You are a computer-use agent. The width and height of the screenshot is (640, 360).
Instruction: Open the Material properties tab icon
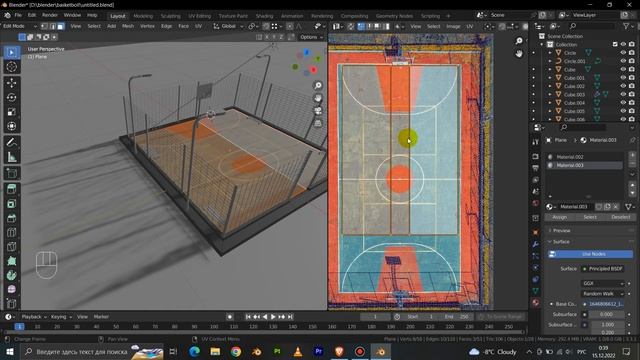536,302
